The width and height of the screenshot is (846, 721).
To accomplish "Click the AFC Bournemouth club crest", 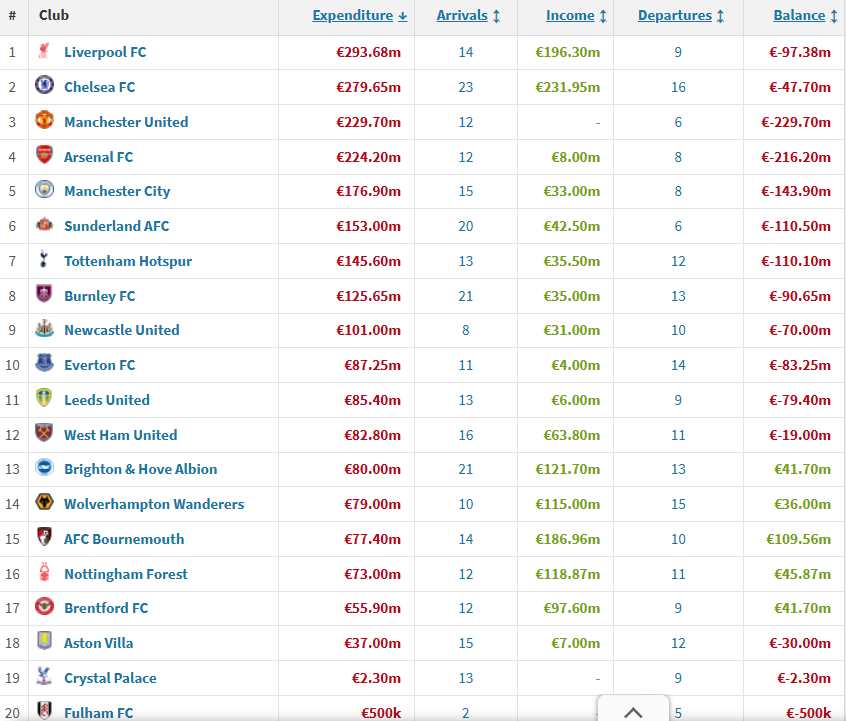I will tap(44, 537).
